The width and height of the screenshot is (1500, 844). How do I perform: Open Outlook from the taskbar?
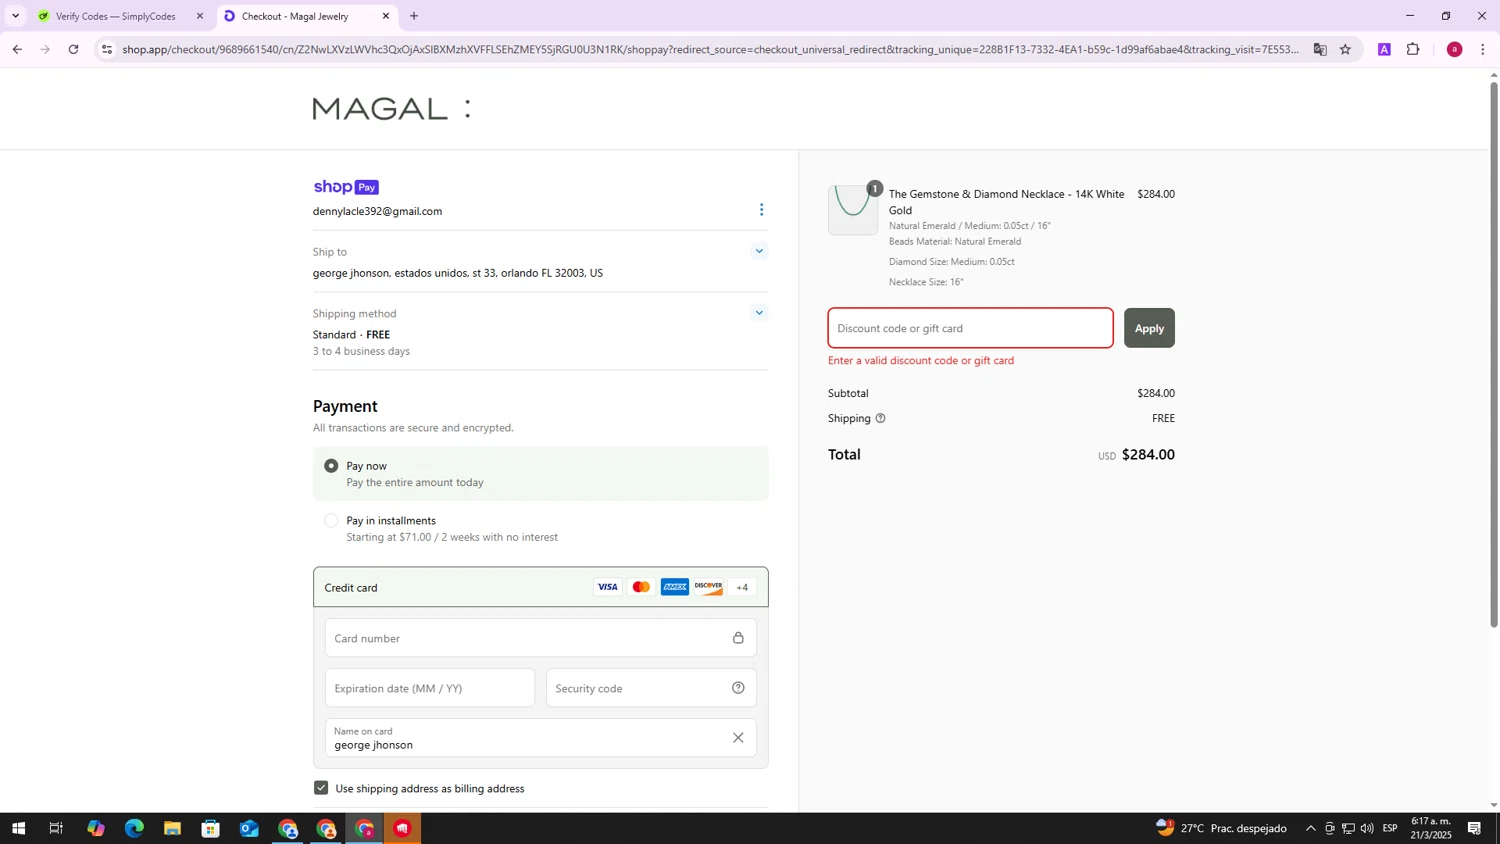click(x=249, y=828)
